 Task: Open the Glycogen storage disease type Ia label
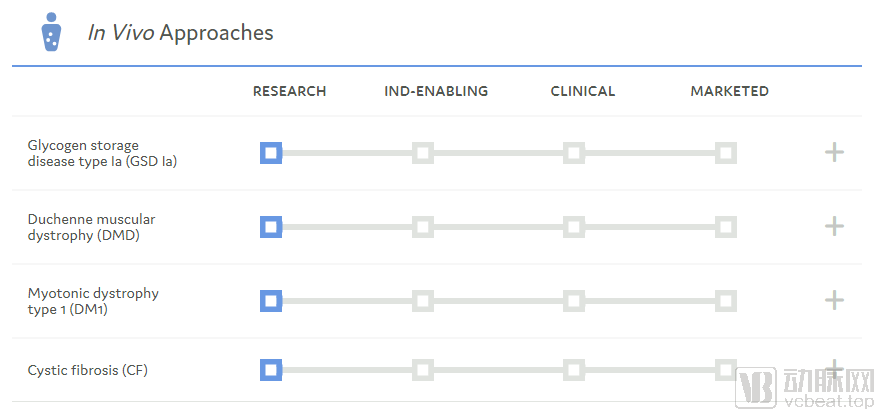pos(102,153)
